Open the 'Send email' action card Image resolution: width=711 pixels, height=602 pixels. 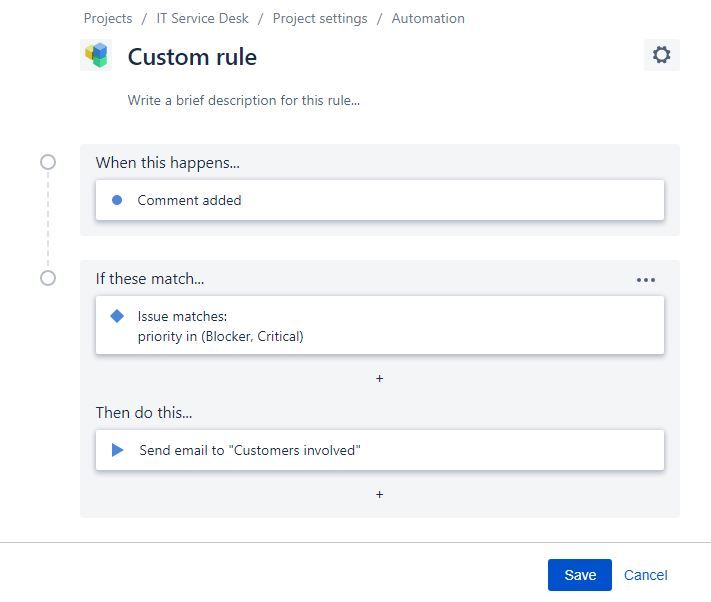pyautogui.click(x=380, y=450)
